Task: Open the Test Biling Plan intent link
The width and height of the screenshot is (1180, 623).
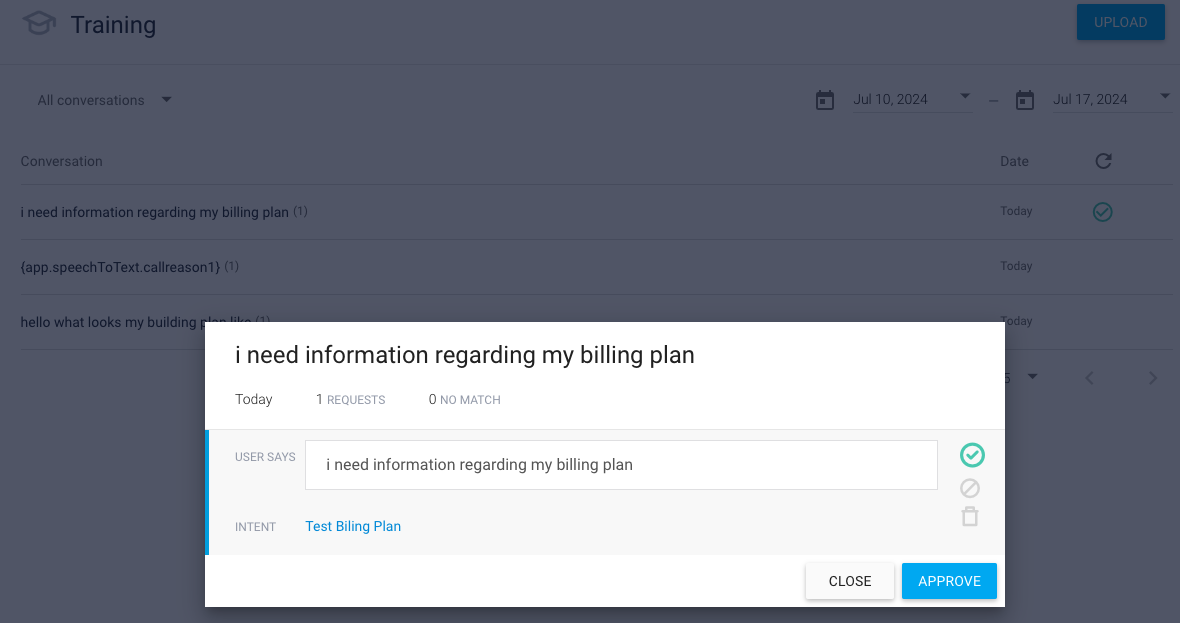Action: tap(353, 527)
